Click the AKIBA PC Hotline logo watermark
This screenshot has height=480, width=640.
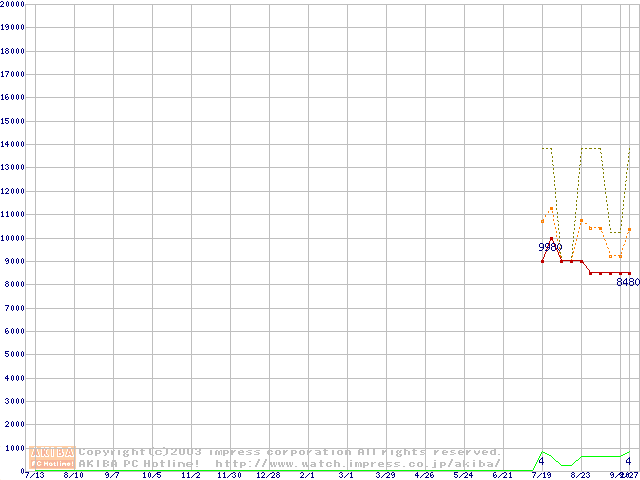tap(53, 458)
